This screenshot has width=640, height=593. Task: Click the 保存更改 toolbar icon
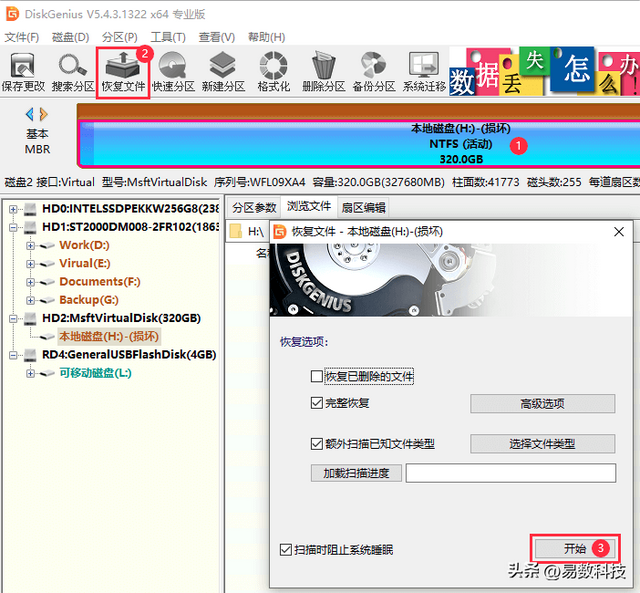point(23,72)
